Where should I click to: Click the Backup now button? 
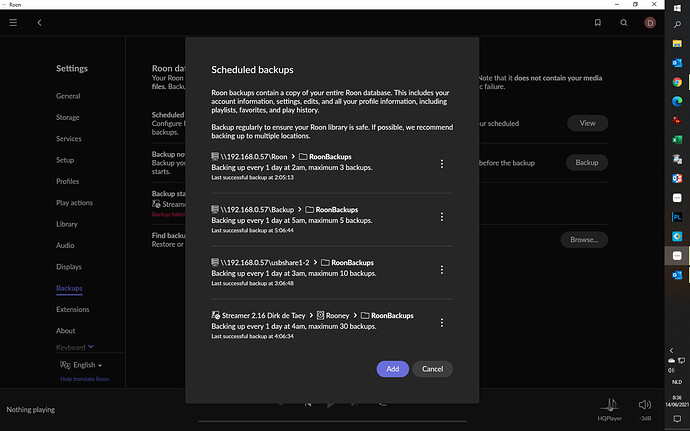pos(587,162)
